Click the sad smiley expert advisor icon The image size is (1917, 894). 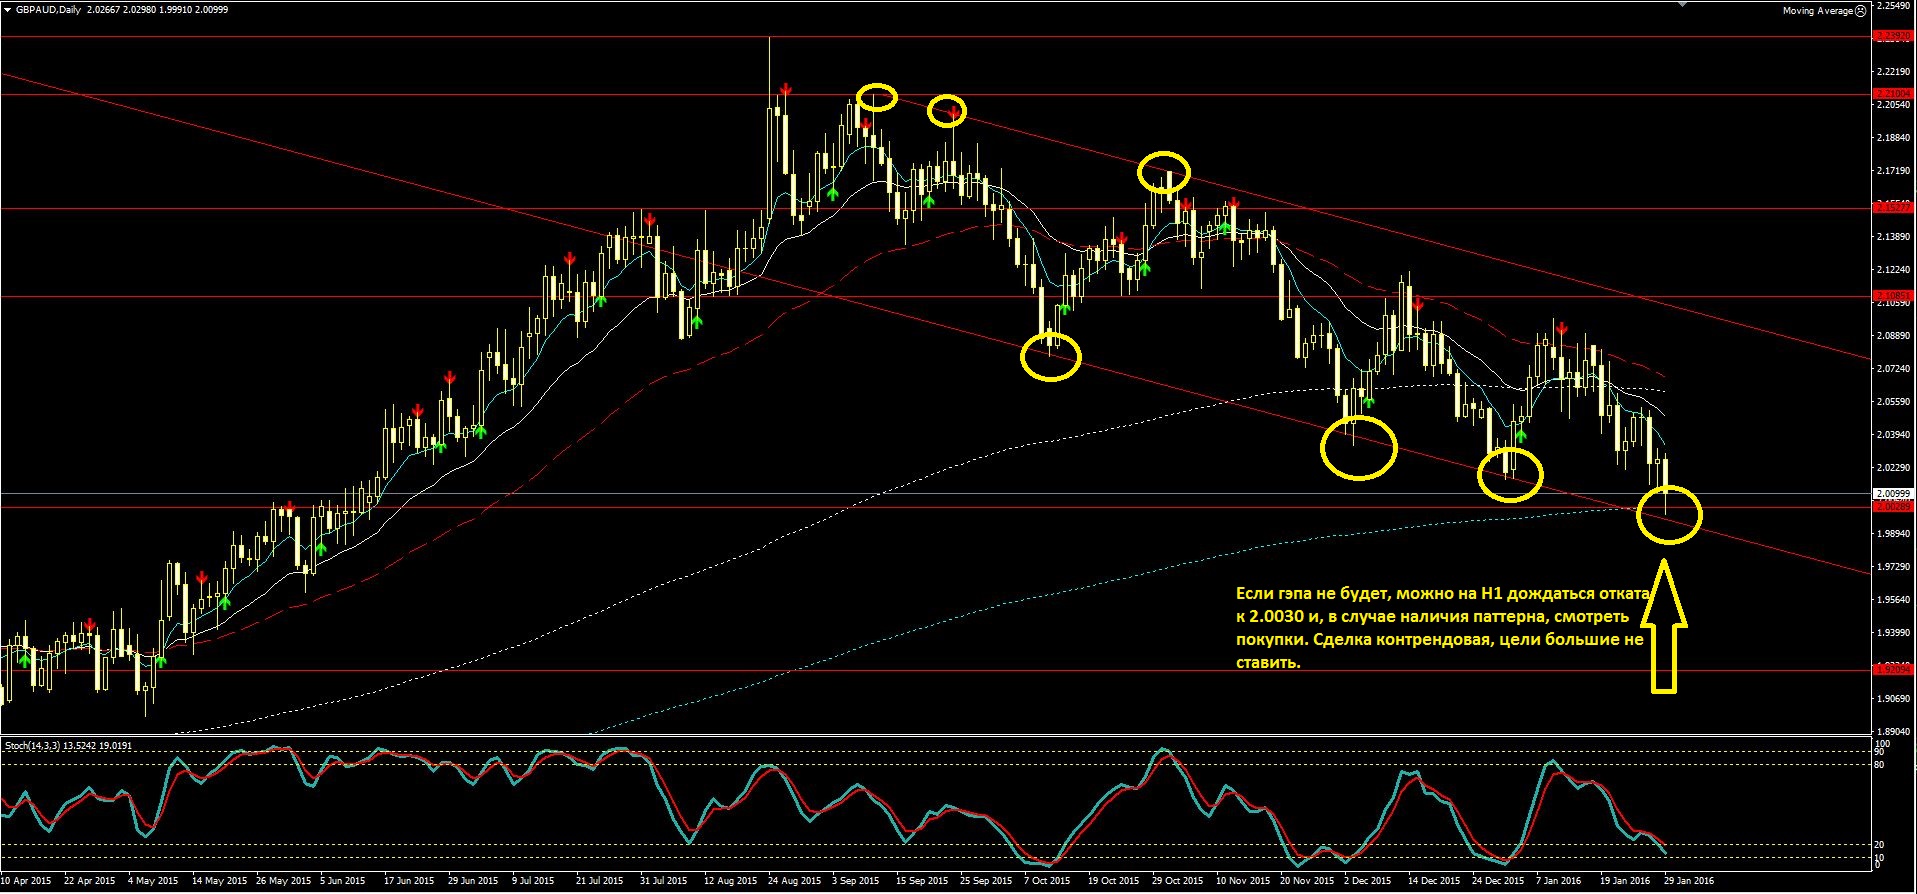[x=1860, y=11]
